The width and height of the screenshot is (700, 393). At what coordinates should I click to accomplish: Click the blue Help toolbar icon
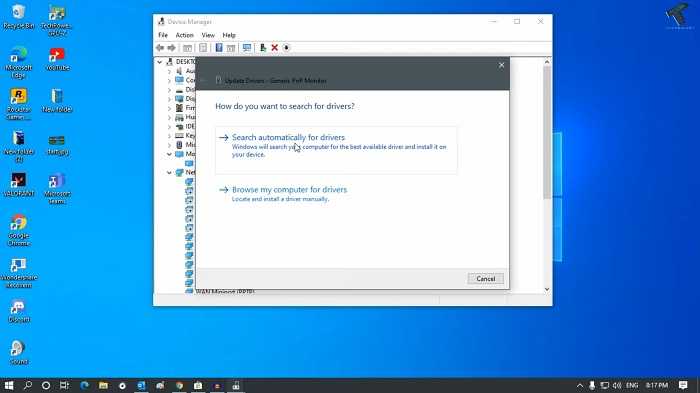(219, 48)
